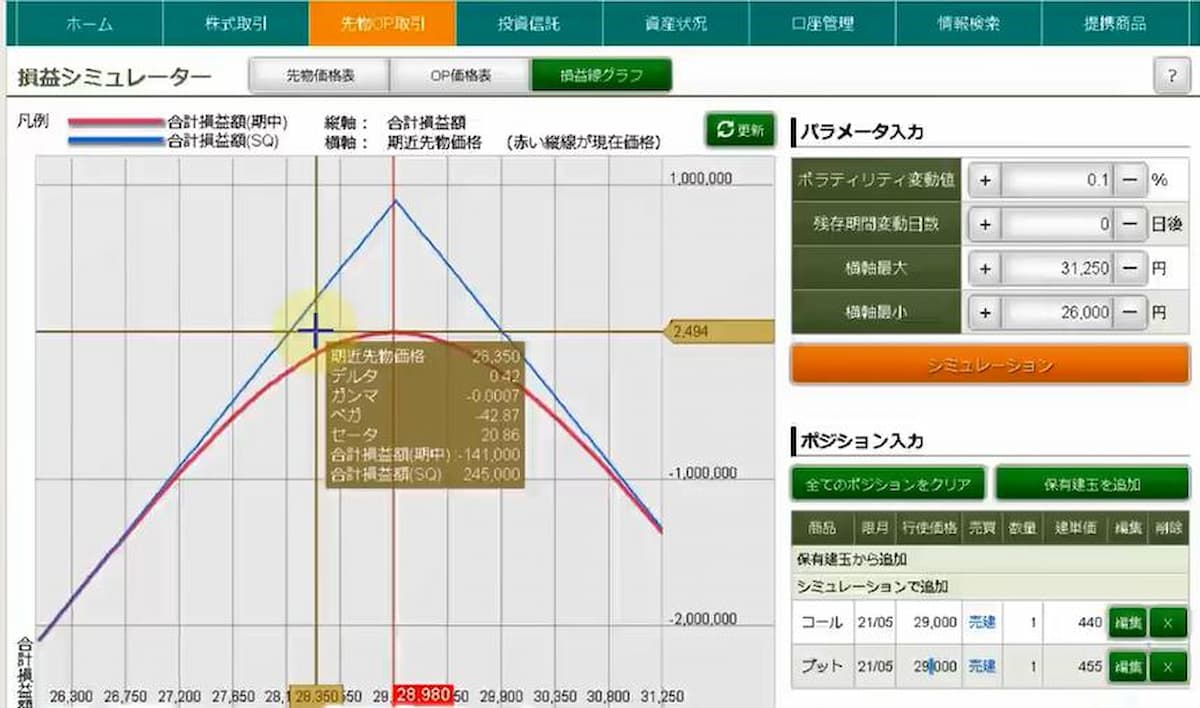Increase 横軸最小 with plus button
Viewport: 1200px width, 708px height.
coord(984,312)
